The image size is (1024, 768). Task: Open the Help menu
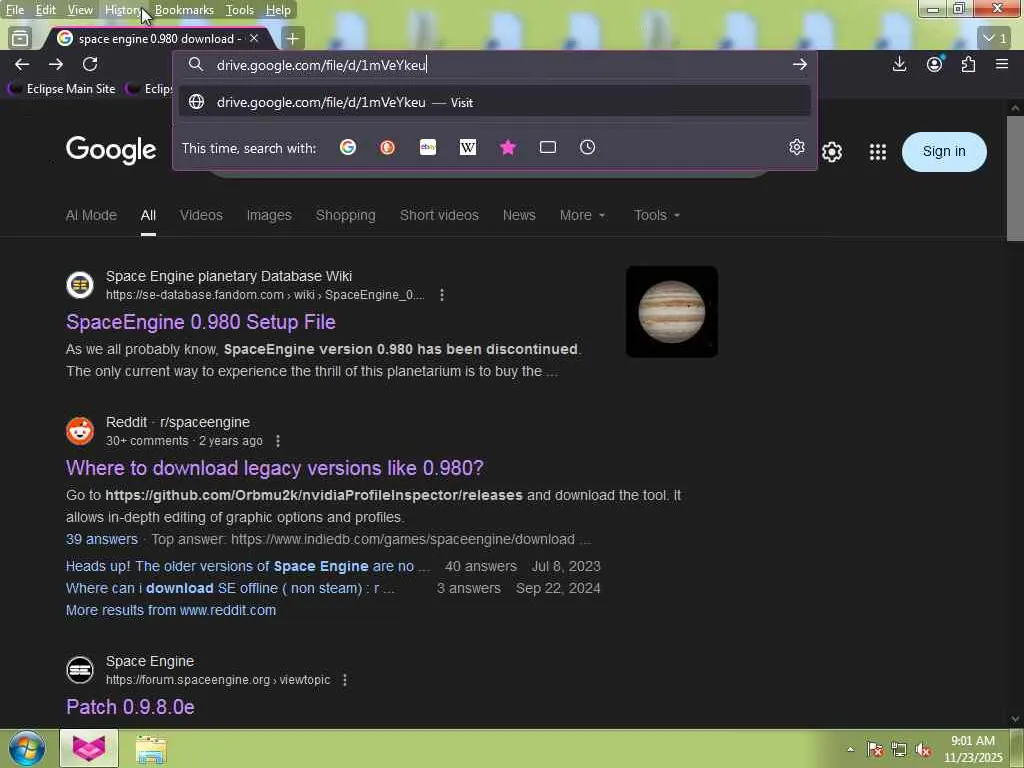pyautogui.click(x=278, y=10)
